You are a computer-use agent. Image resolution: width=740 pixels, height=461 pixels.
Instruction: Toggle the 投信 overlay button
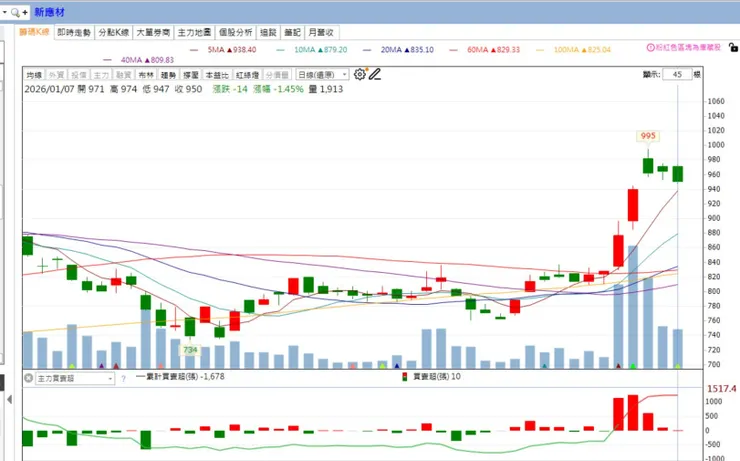click(79, 75)
